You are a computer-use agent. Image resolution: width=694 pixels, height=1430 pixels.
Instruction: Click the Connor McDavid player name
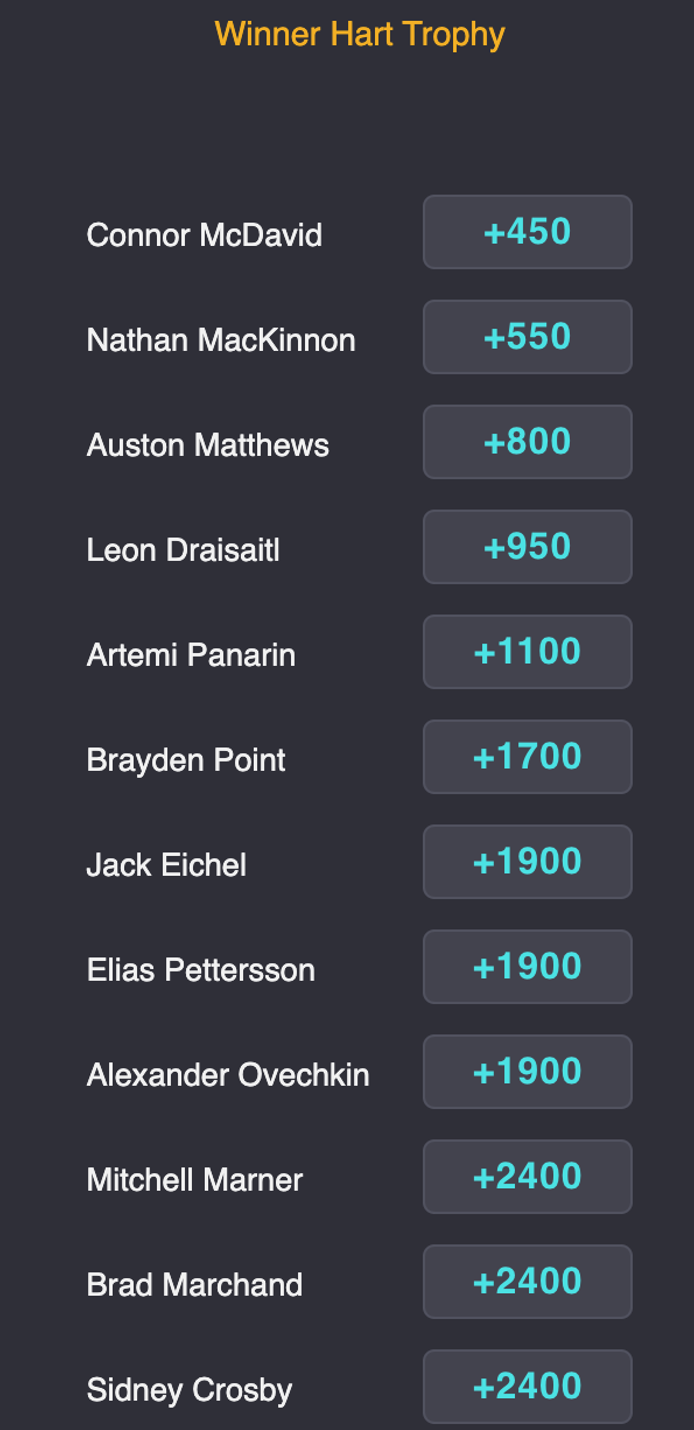pyautogui.click(x=204, y=235)
